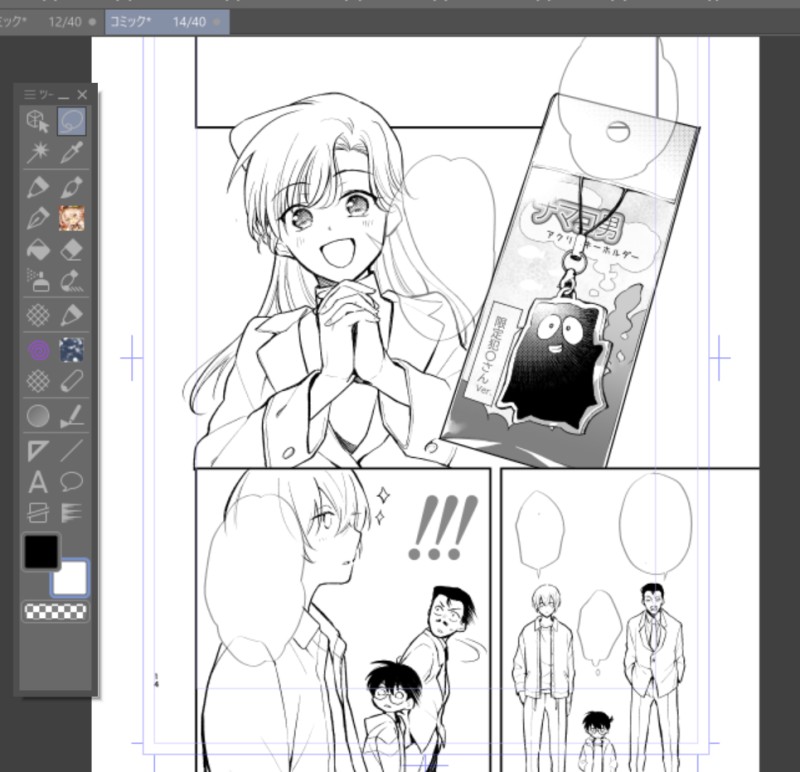Select the Fill bucket tool
This screenshot has width=800, height=772.
click(38, 250)
